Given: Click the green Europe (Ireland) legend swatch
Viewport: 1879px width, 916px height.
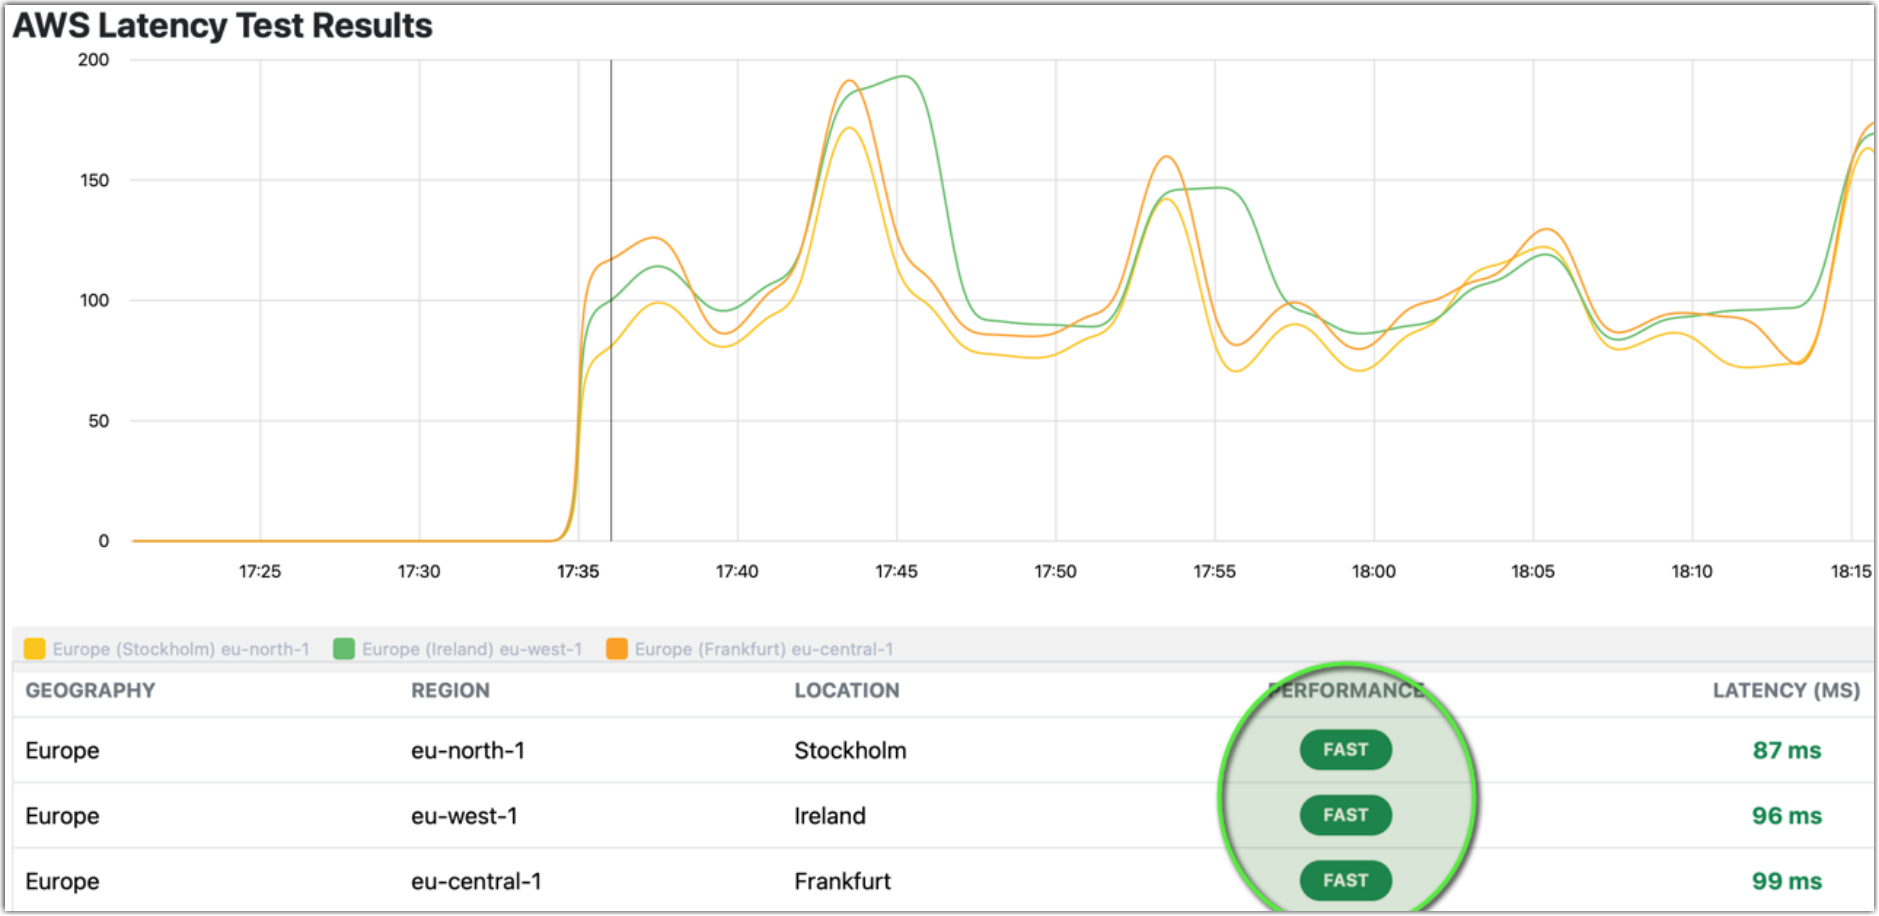Looking at the screenshot, I should (344, 648).
